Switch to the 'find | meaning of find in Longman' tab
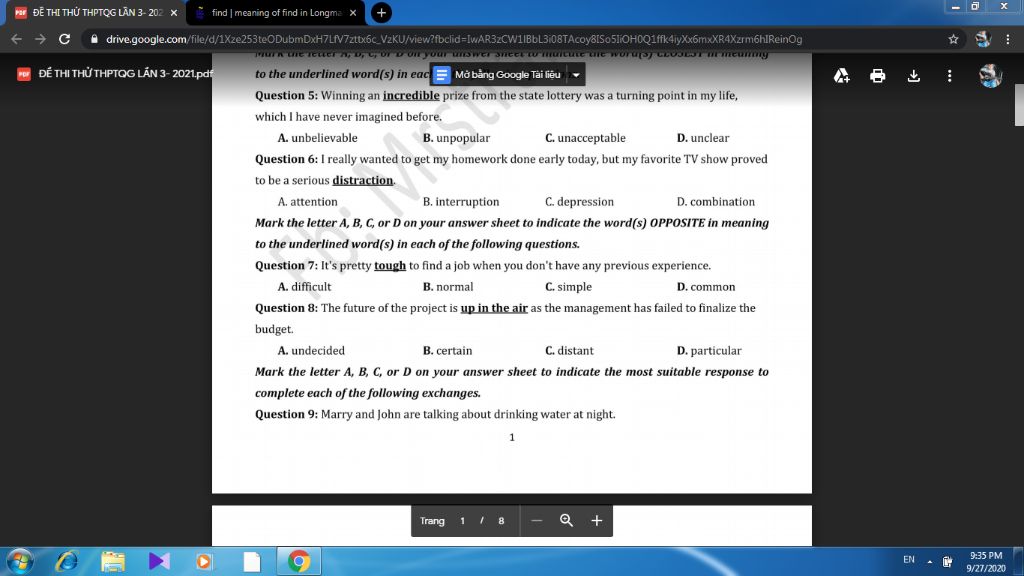This screenshot has width=1024, height=576. tap(276, 12)
